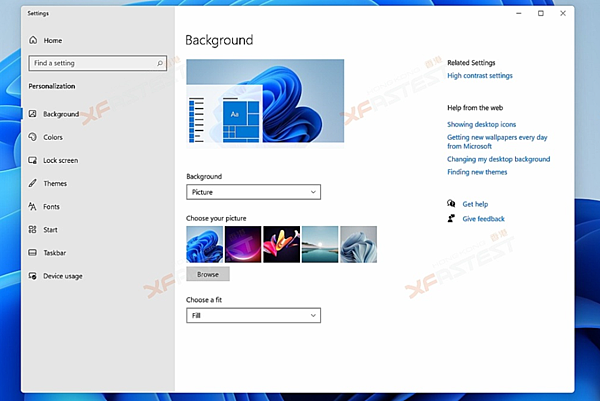Open the Choose a fit dropdown
This screenshot has height=401, width=600.
[x=253, y=315]
